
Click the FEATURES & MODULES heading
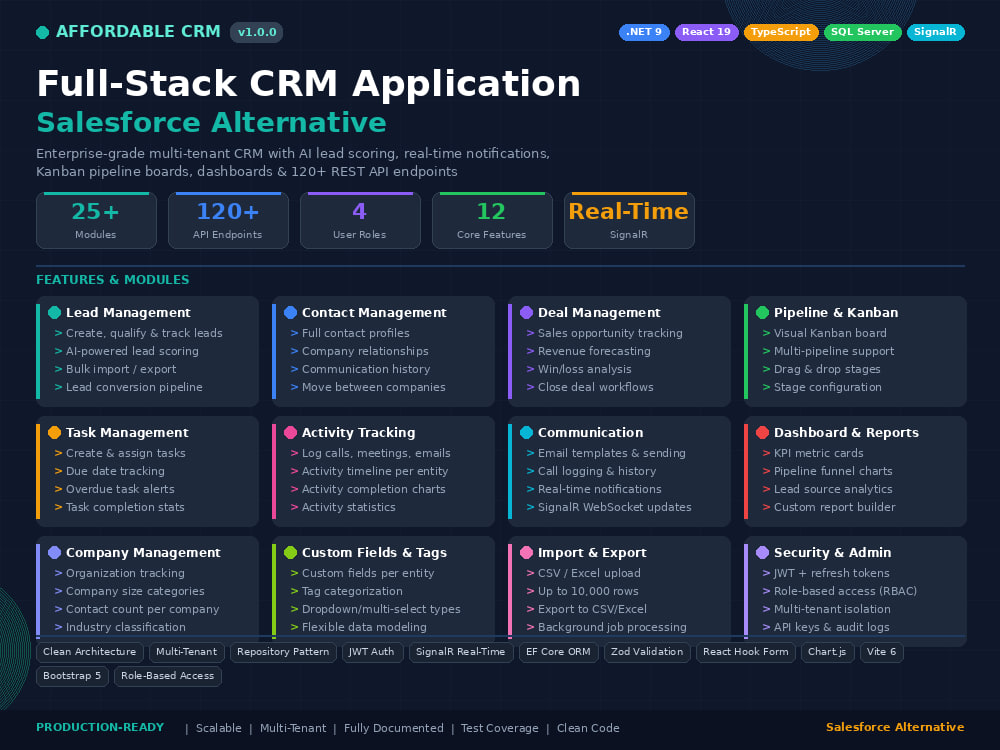pyautogui.click(x=112, y=279)
